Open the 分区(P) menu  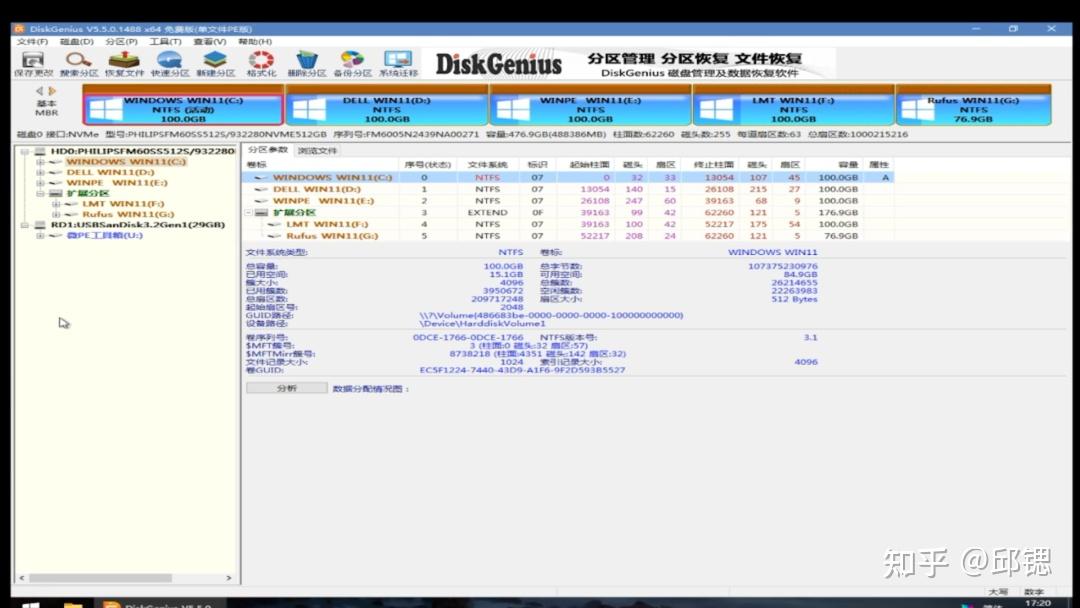[x=121, y=41]
